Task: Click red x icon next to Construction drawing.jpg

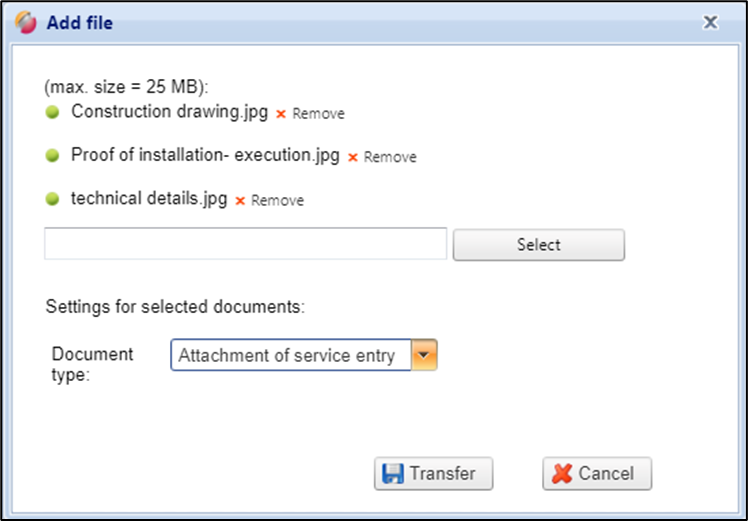Action: coord(281,114)
